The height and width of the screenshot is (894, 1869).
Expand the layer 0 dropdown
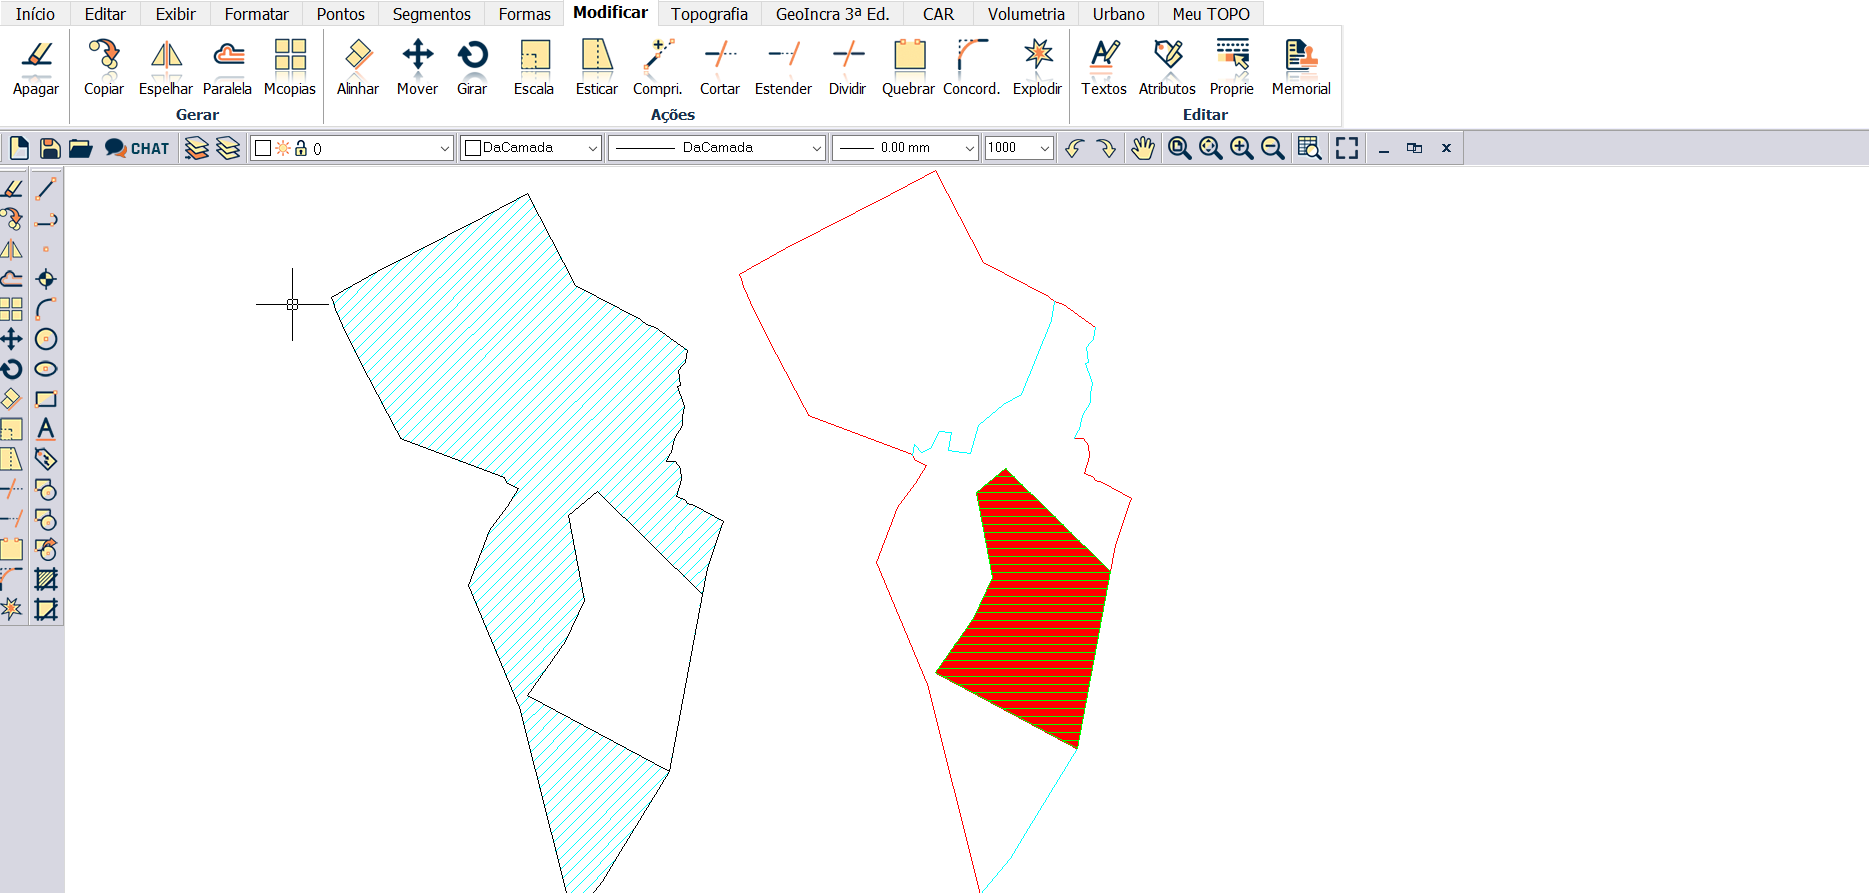[445, 148]
